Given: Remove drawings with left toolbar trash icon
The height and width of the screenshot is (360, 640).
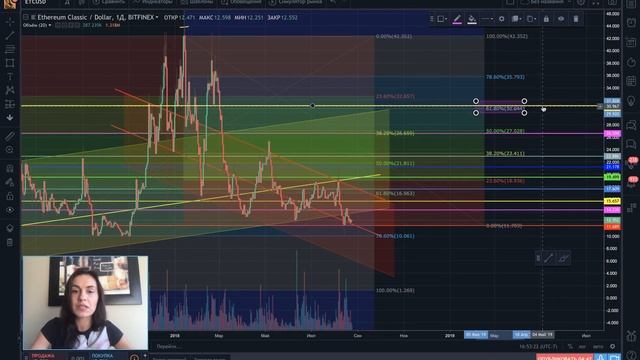Looking at the screenshot, I should (x=10, y=242).
